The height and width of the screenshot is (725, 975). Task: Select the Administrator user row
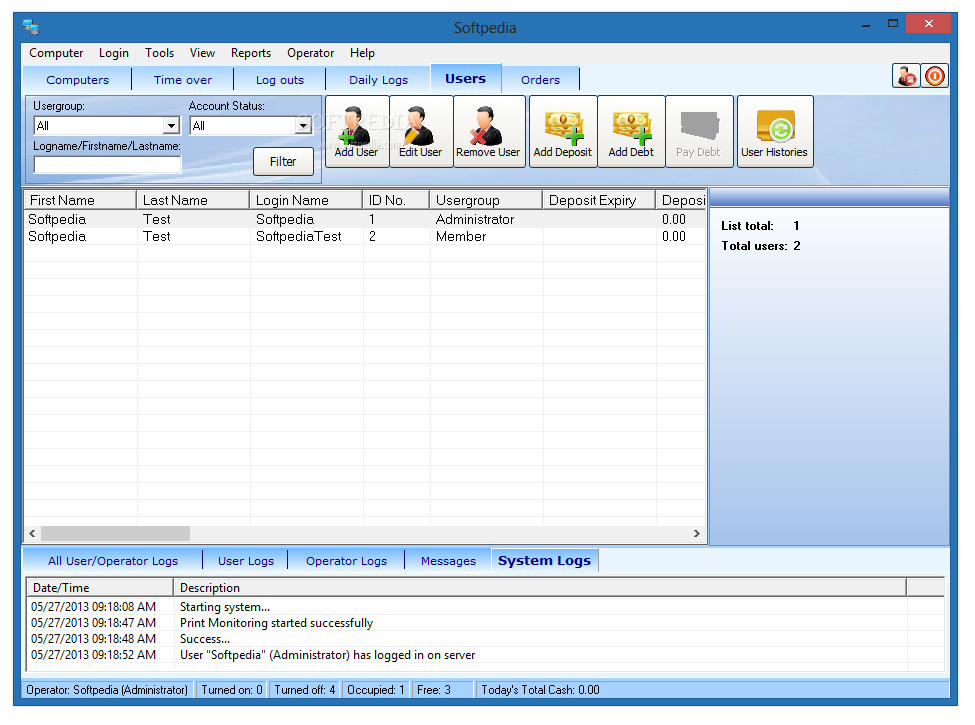(x=365, y=219)
